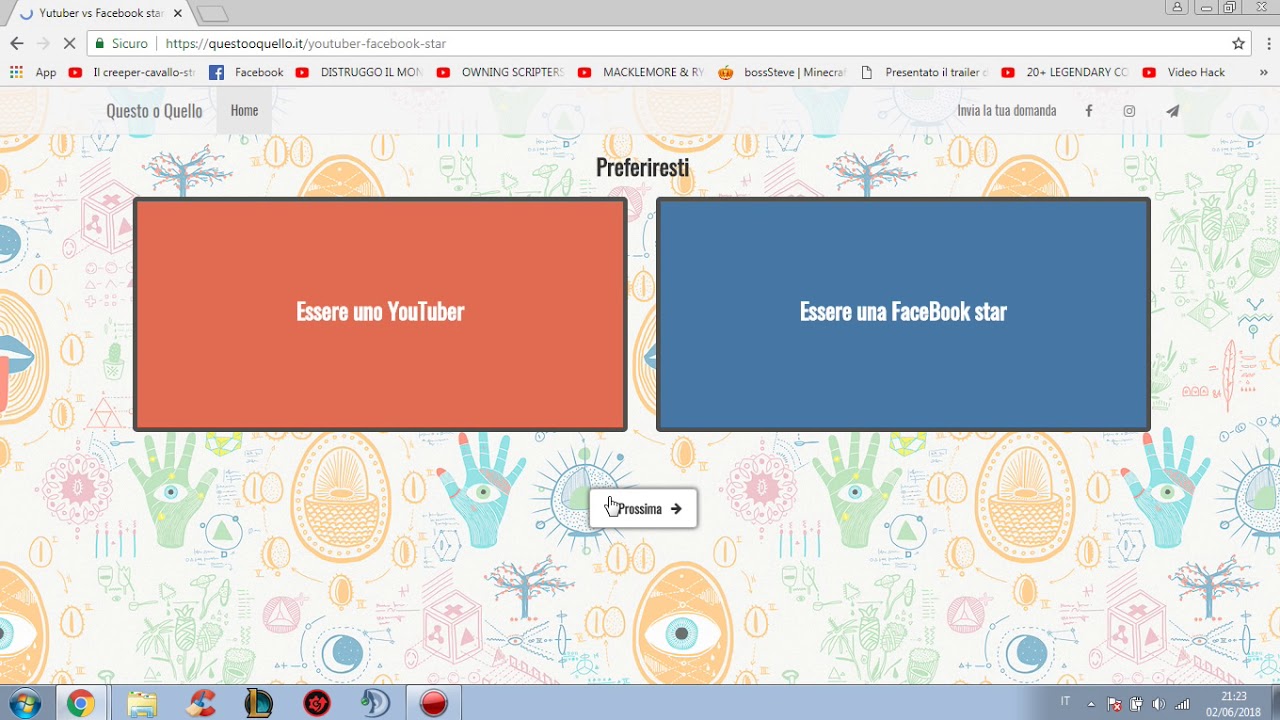Open the Facebook bookmark
Viewport: 1280px width, 720px height.
(247, 72)
